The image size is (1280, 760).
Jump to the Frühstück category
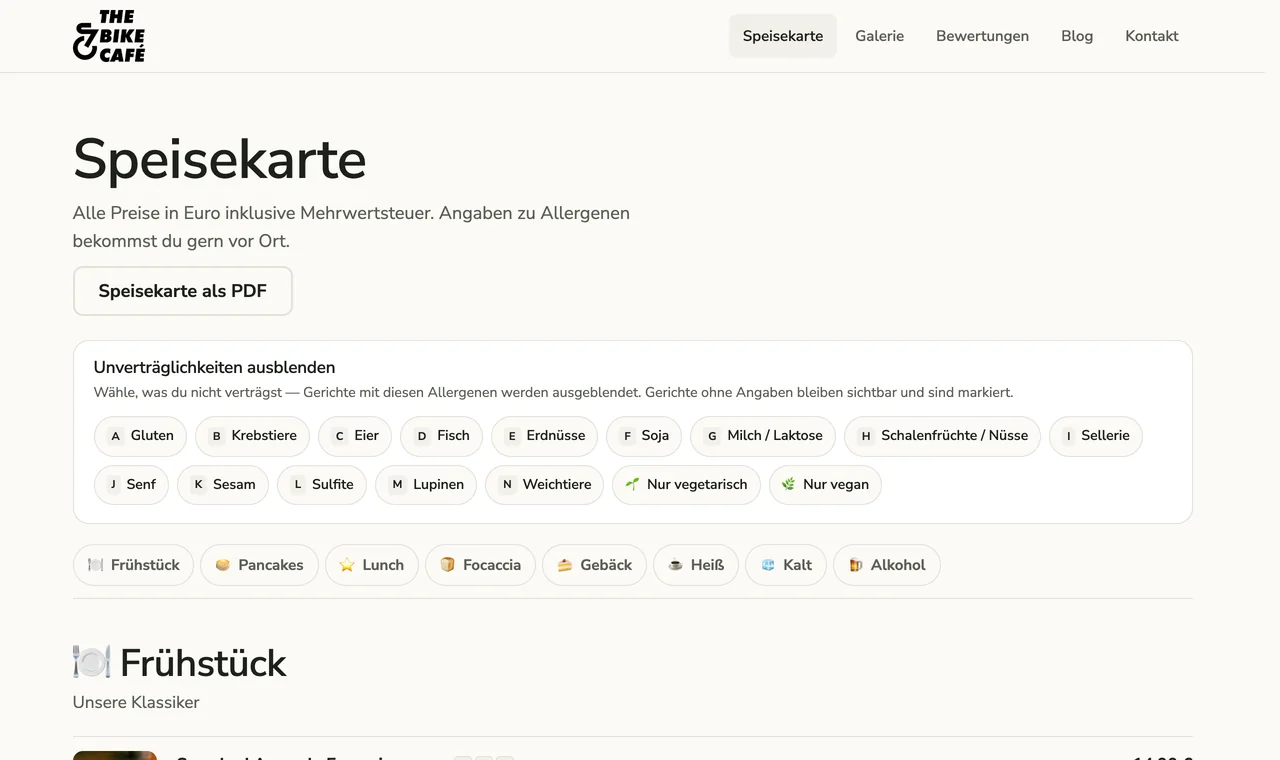tap(133, 565)
